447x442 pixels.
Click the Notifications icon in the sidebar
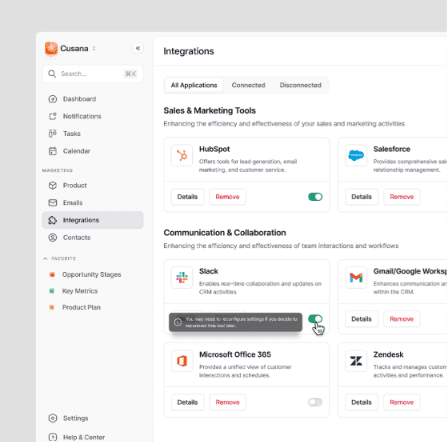click(53, 116)
